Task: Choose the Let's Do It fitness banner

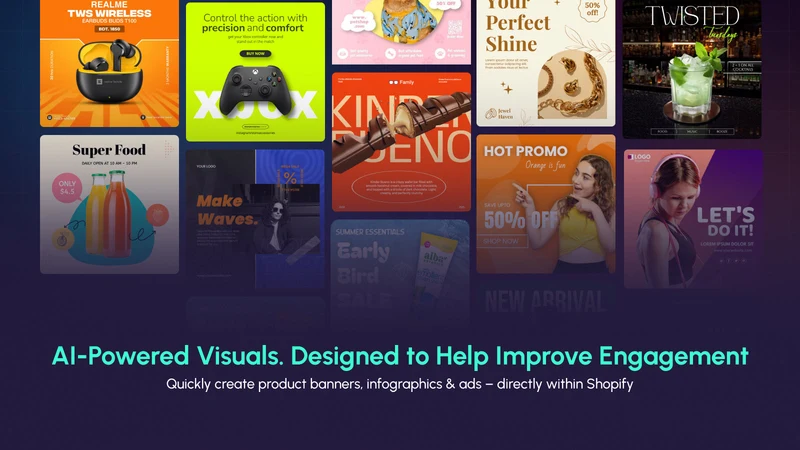Action: 693,218
